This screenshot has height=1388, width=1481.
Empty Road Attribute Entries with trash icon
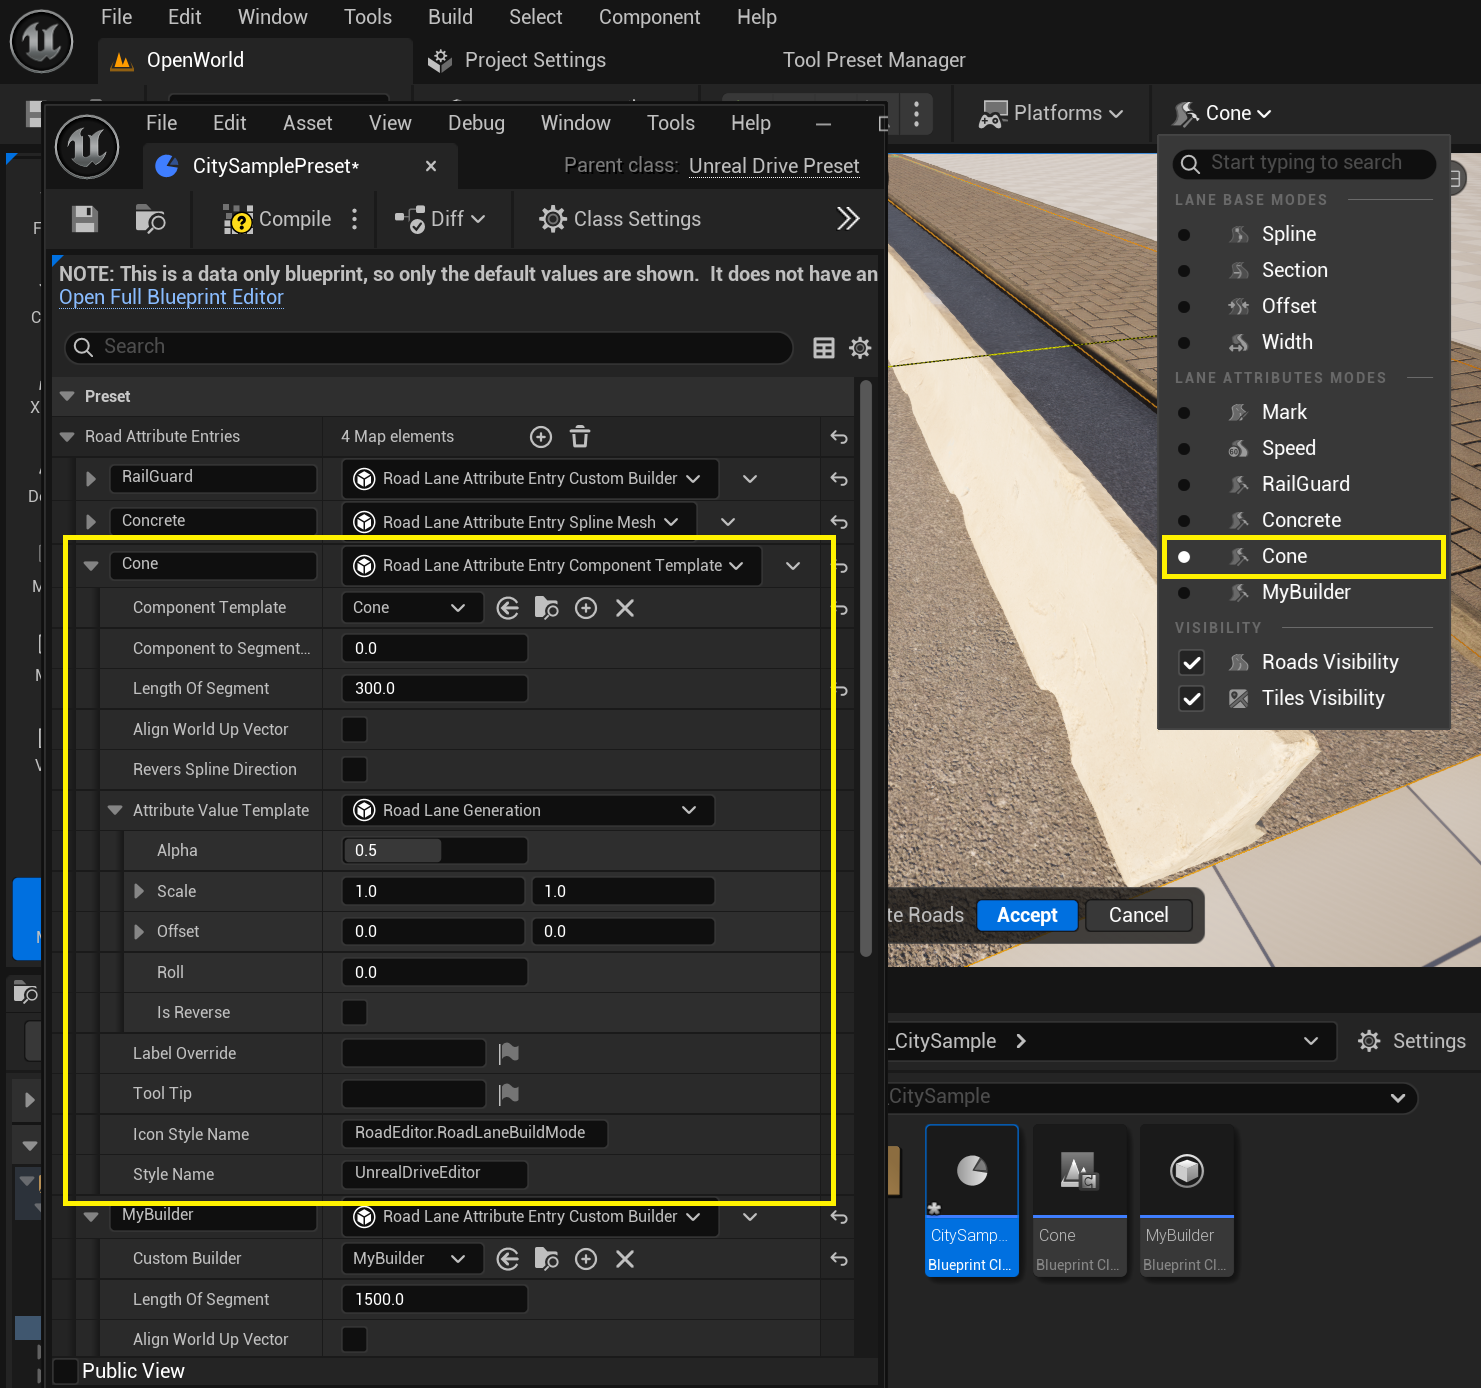580,437
